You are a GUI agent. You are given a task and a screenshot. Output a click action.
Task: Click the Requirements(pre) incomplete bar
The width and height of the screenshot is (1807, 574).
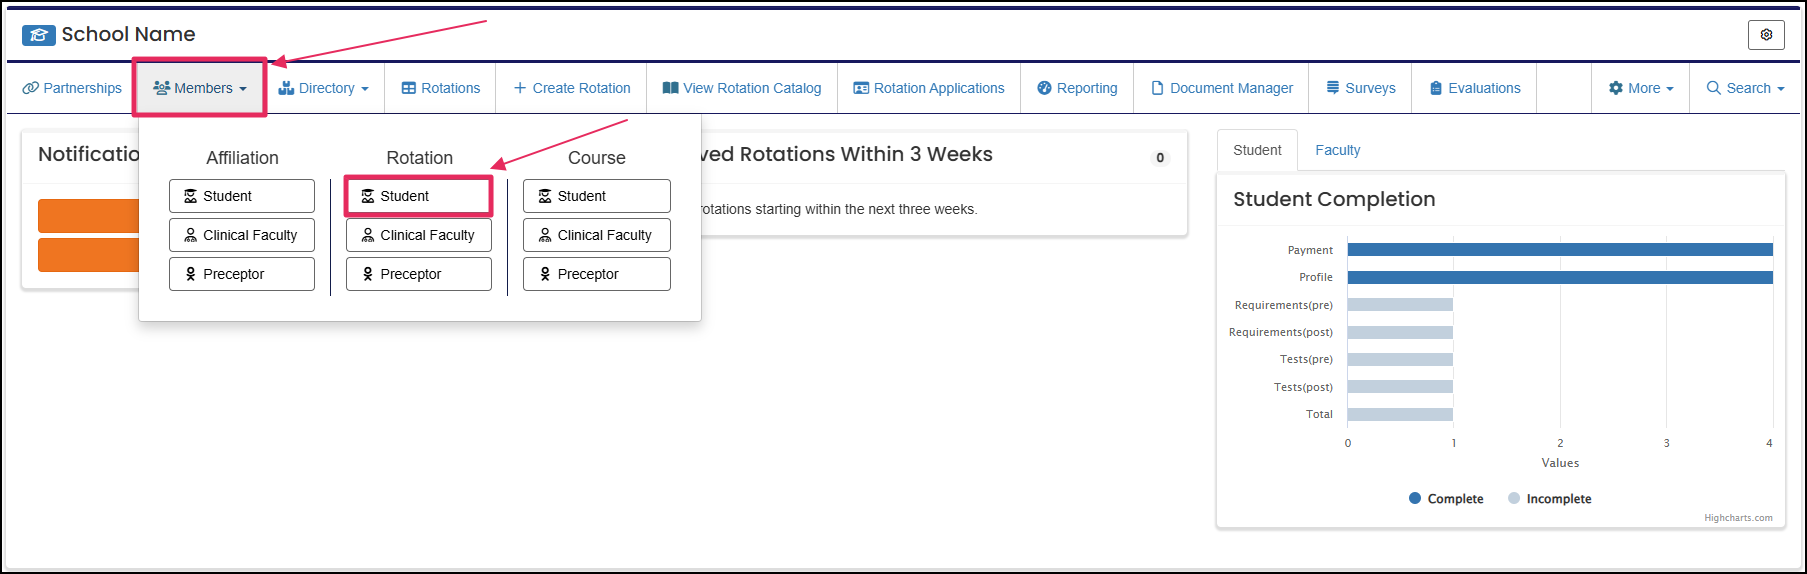click(1400, 305)
